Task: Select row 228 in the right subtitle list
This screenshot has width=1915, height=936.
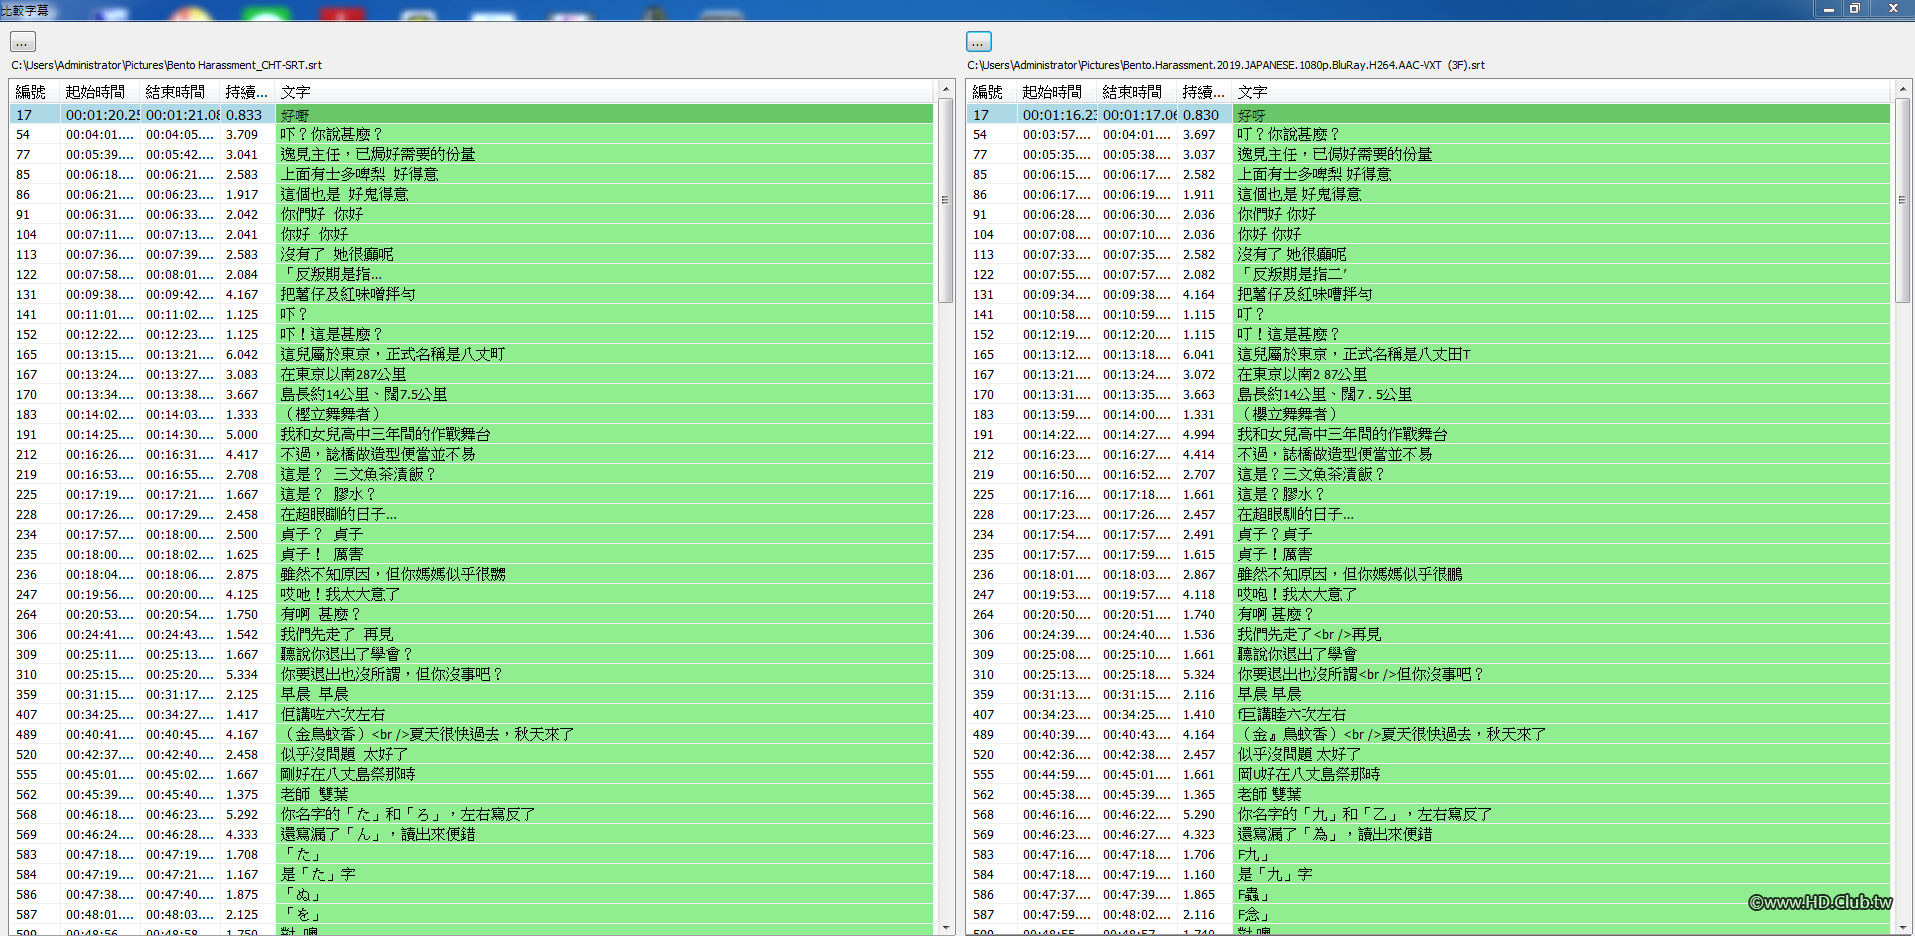Action: pos(1429,515)
